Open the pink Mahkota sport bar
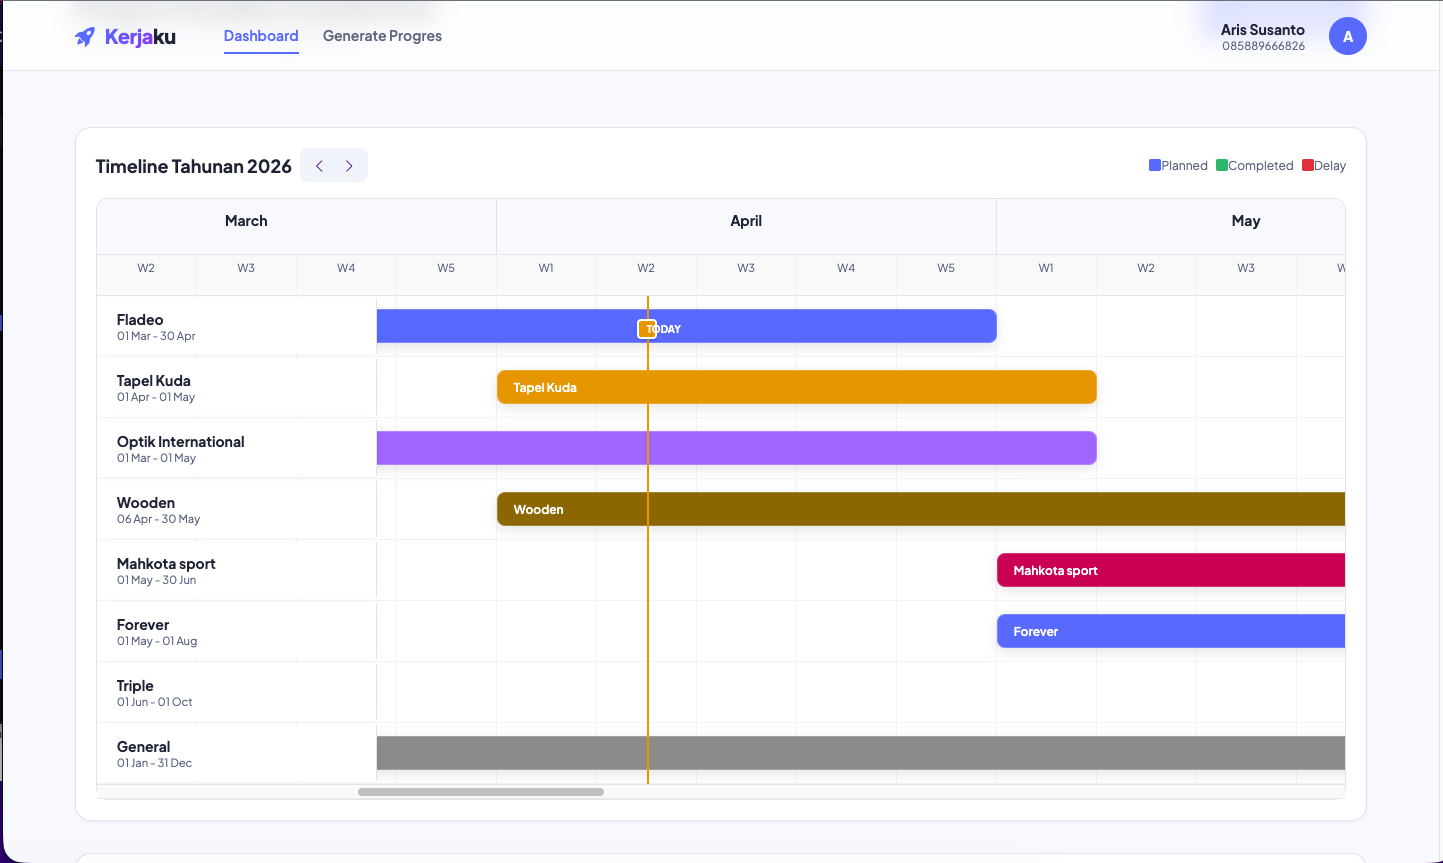 [1170, 570]
